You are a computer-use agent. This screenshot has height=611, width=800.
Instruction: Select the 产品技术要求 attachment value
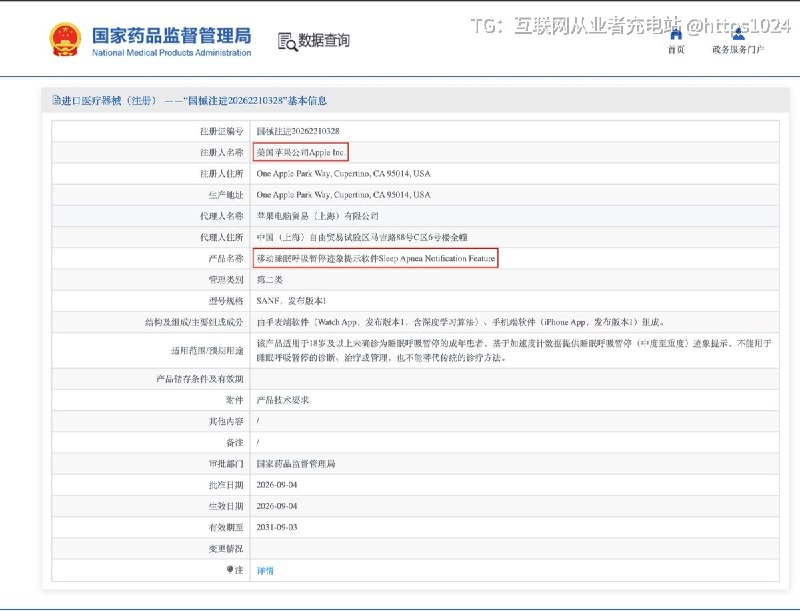[x=283, y=400]
